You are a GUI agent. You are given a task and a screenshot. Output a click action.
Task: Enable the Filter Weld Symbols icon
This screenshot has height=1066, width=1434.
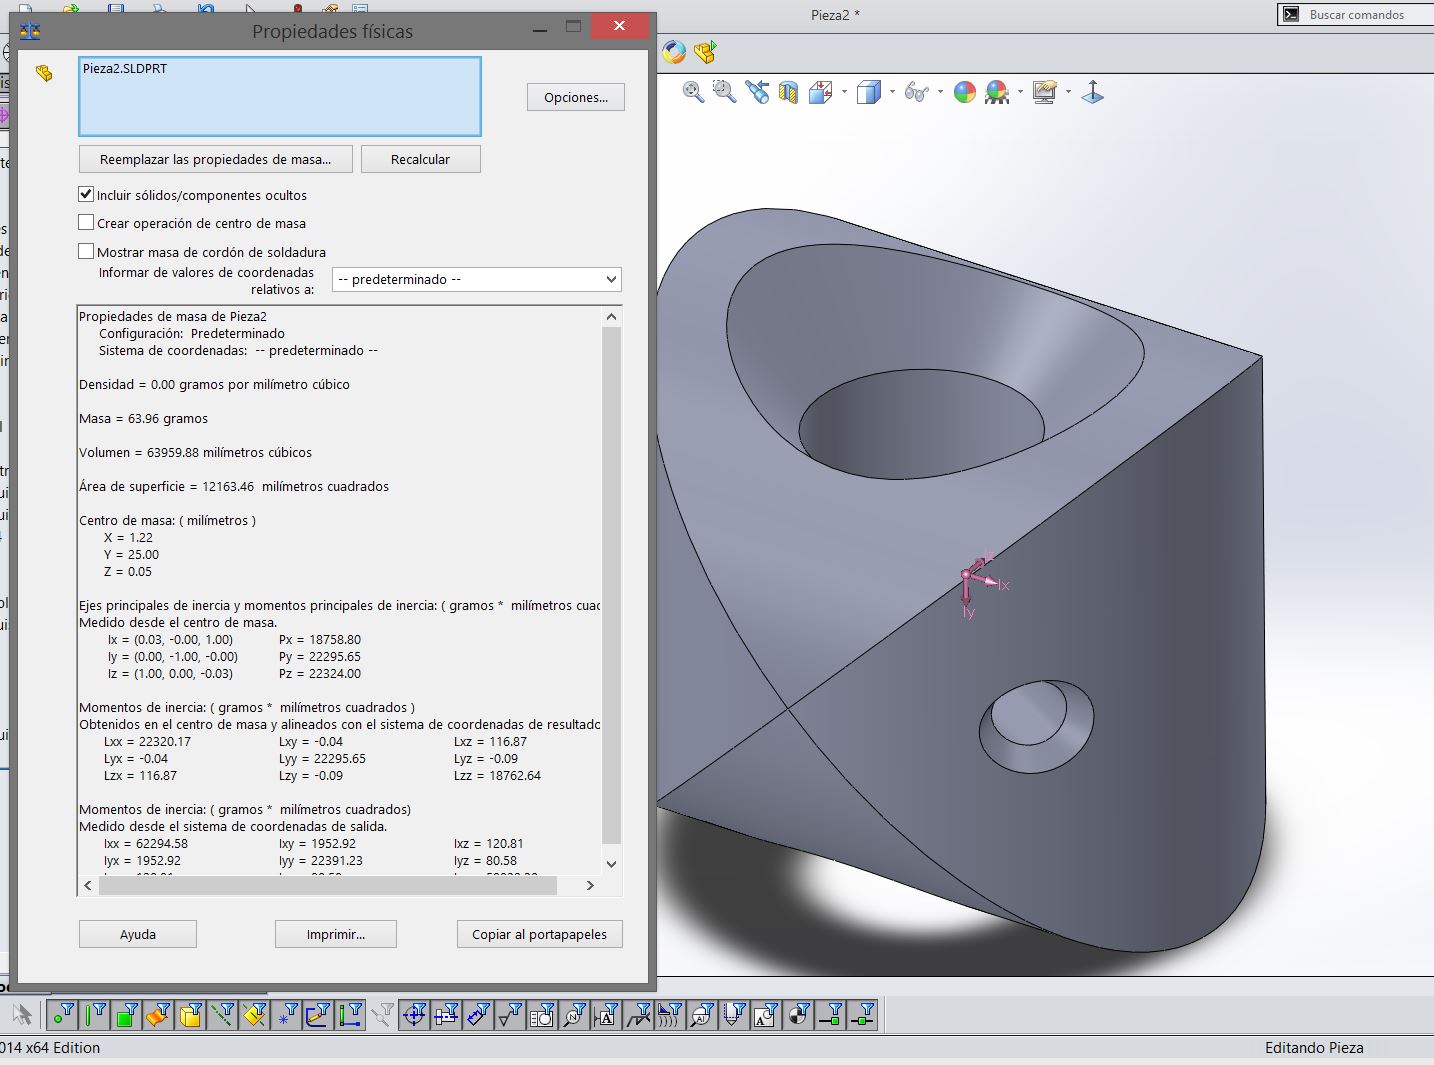[638, 1015]
